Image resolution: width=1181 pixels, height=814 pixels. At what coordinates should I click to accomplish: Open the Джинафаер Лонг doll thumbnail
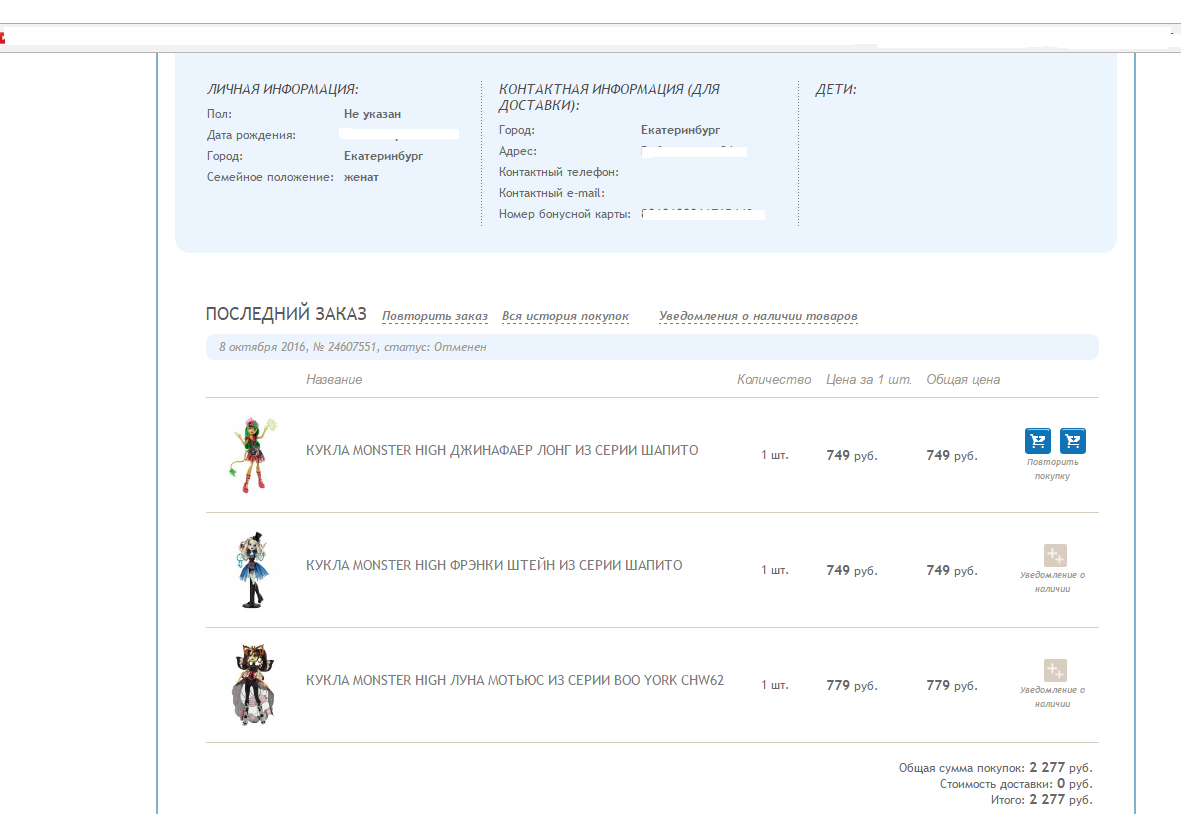click(x=255, y=455)
